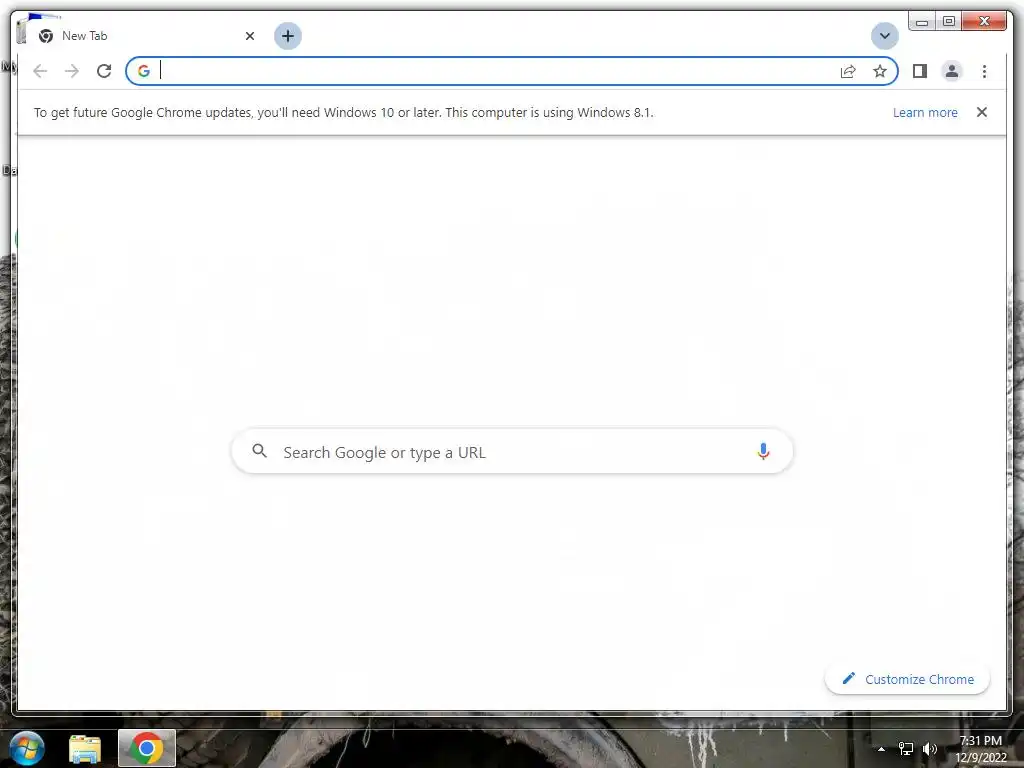The height and width of the screenshot is (768, 1024).
Task: Reload the current page
Action: coord(104,71)
